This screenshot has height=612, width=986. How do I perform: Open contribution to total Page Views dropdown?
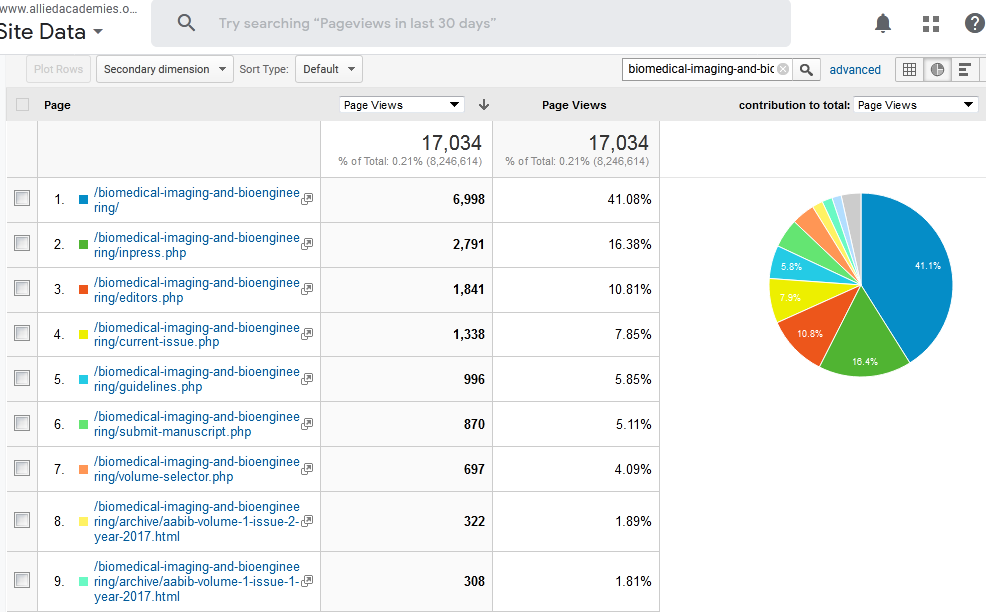coord(915,105)
